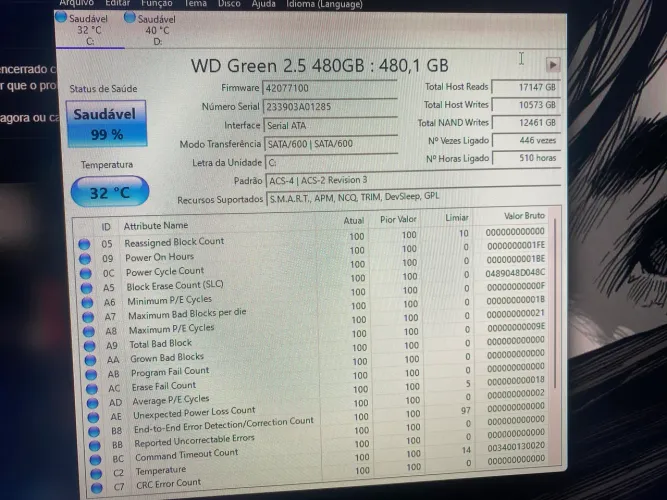Click the status icon for Command Timeout Count
This screenshot has width=667, height=500.
point(96,460)
